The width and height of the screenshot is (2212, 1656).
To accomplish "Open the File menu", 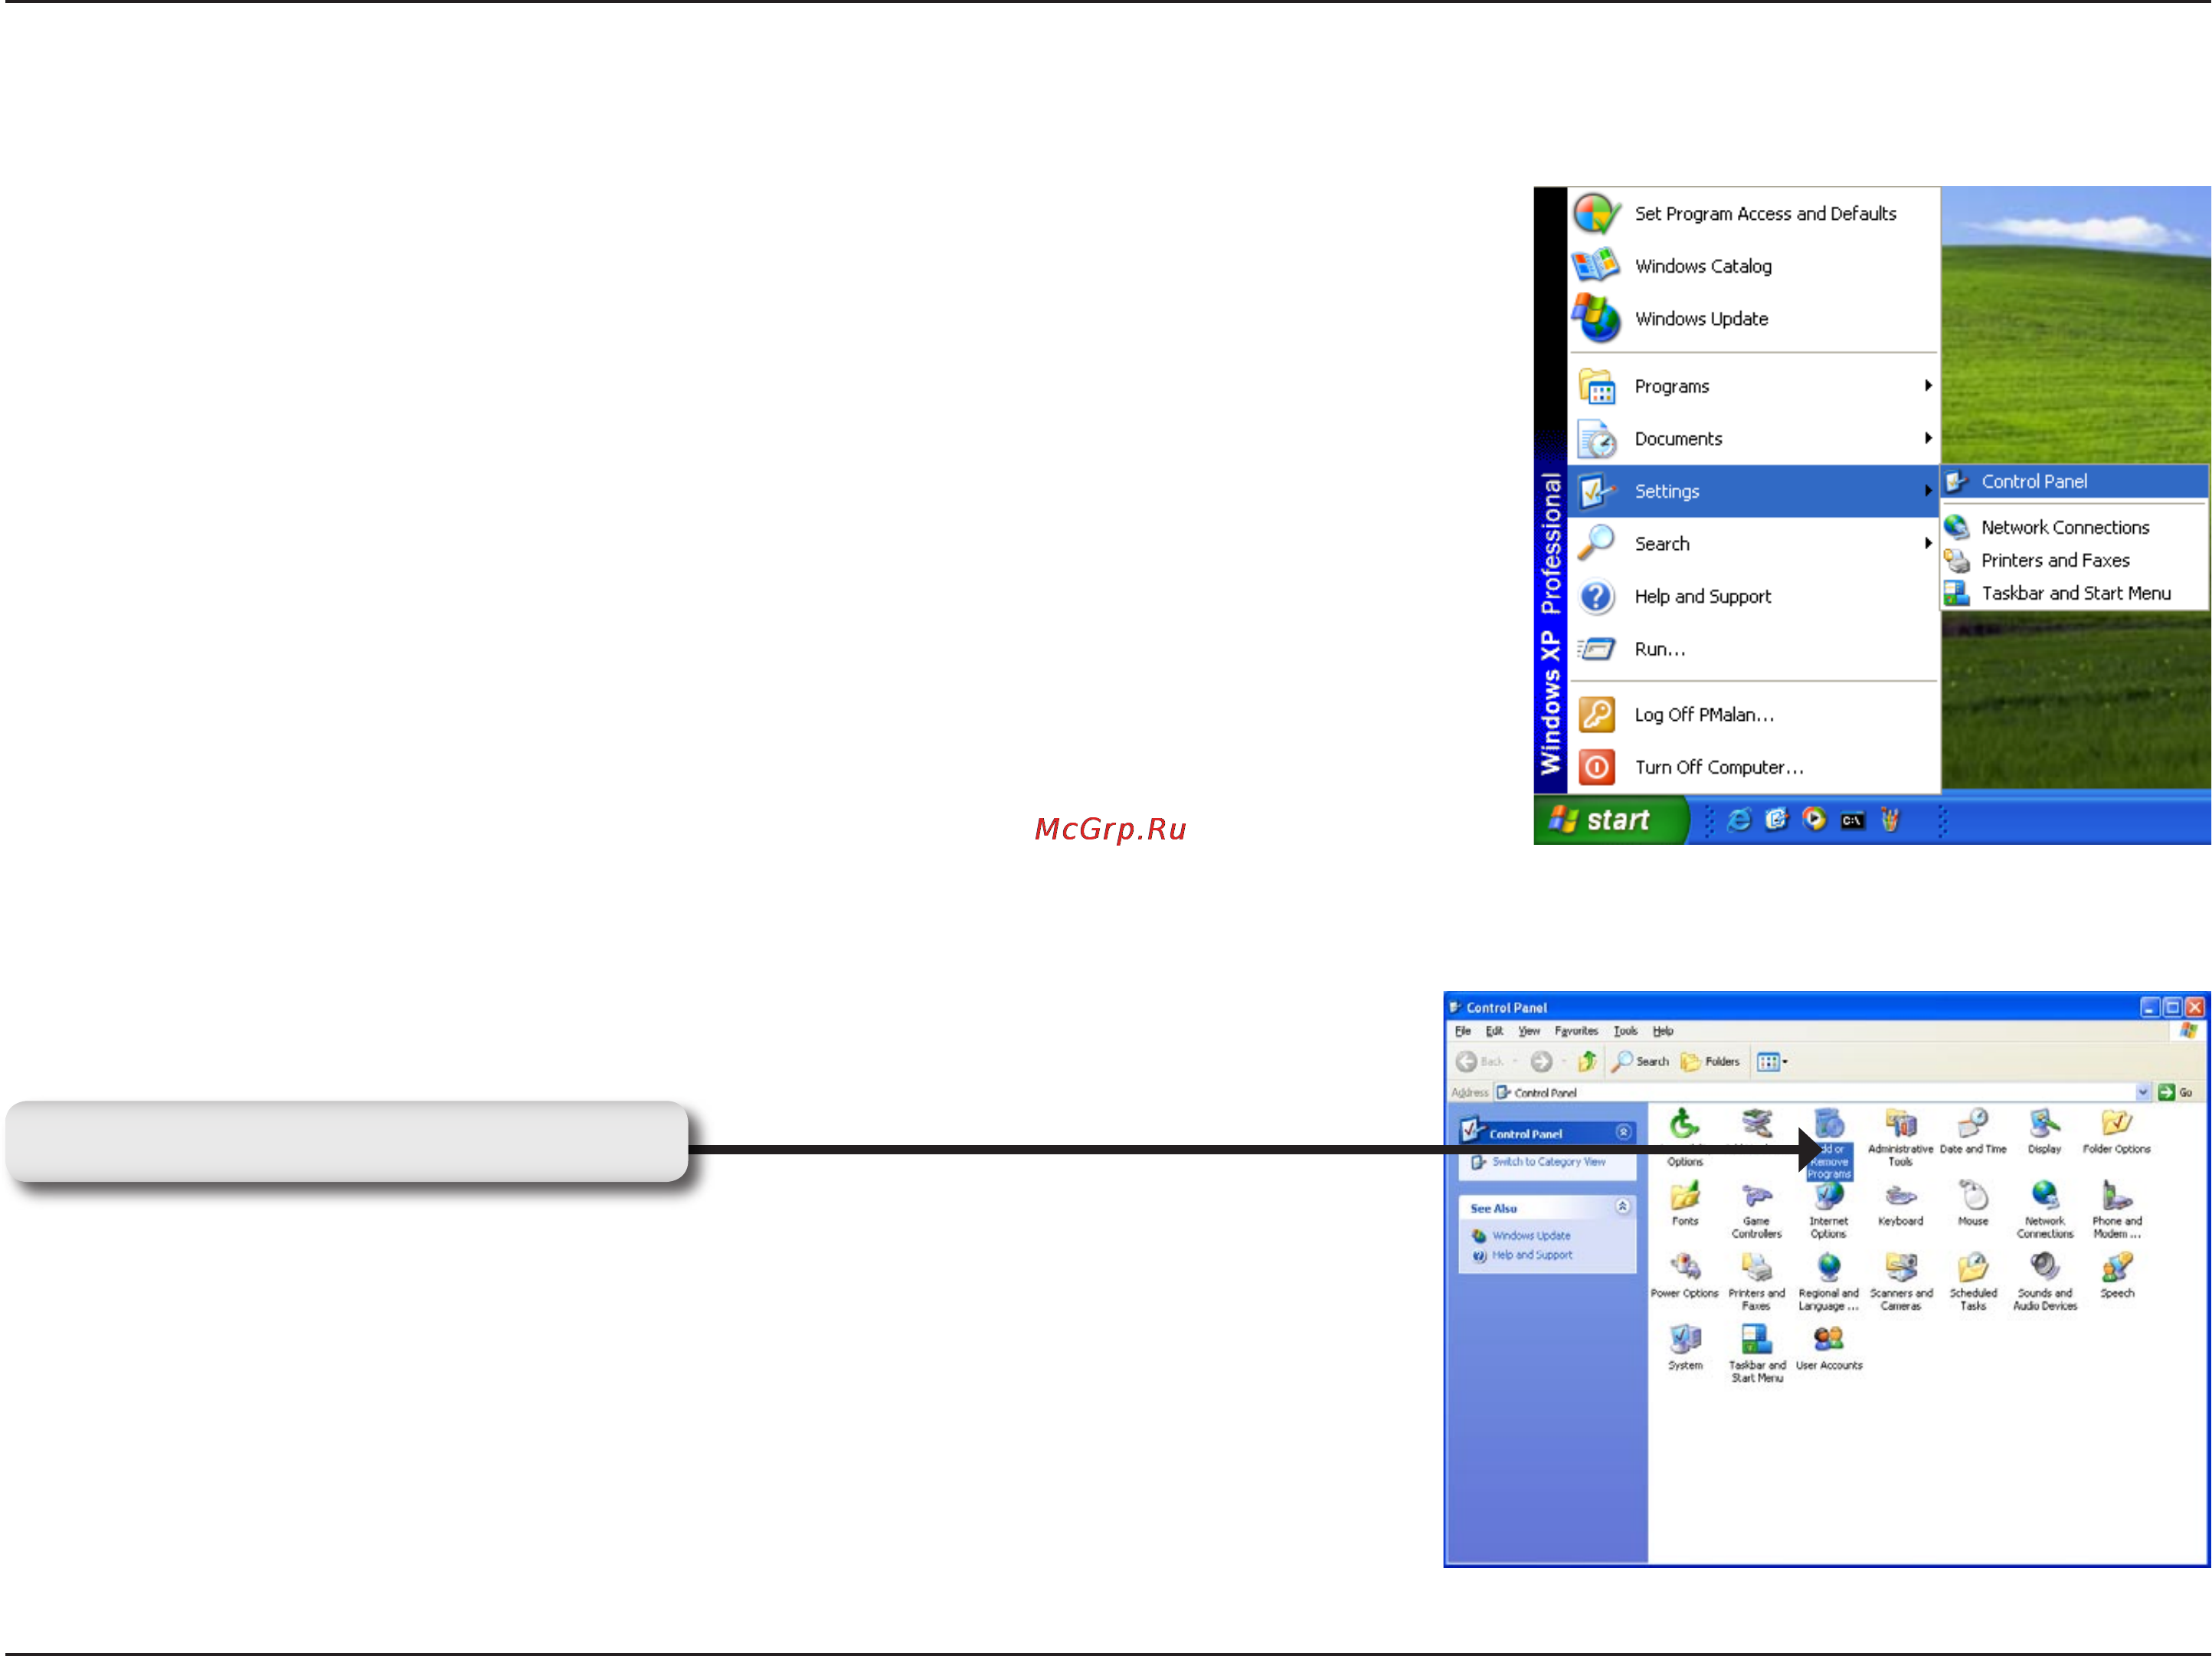I will click(x=1463, y=1031).
